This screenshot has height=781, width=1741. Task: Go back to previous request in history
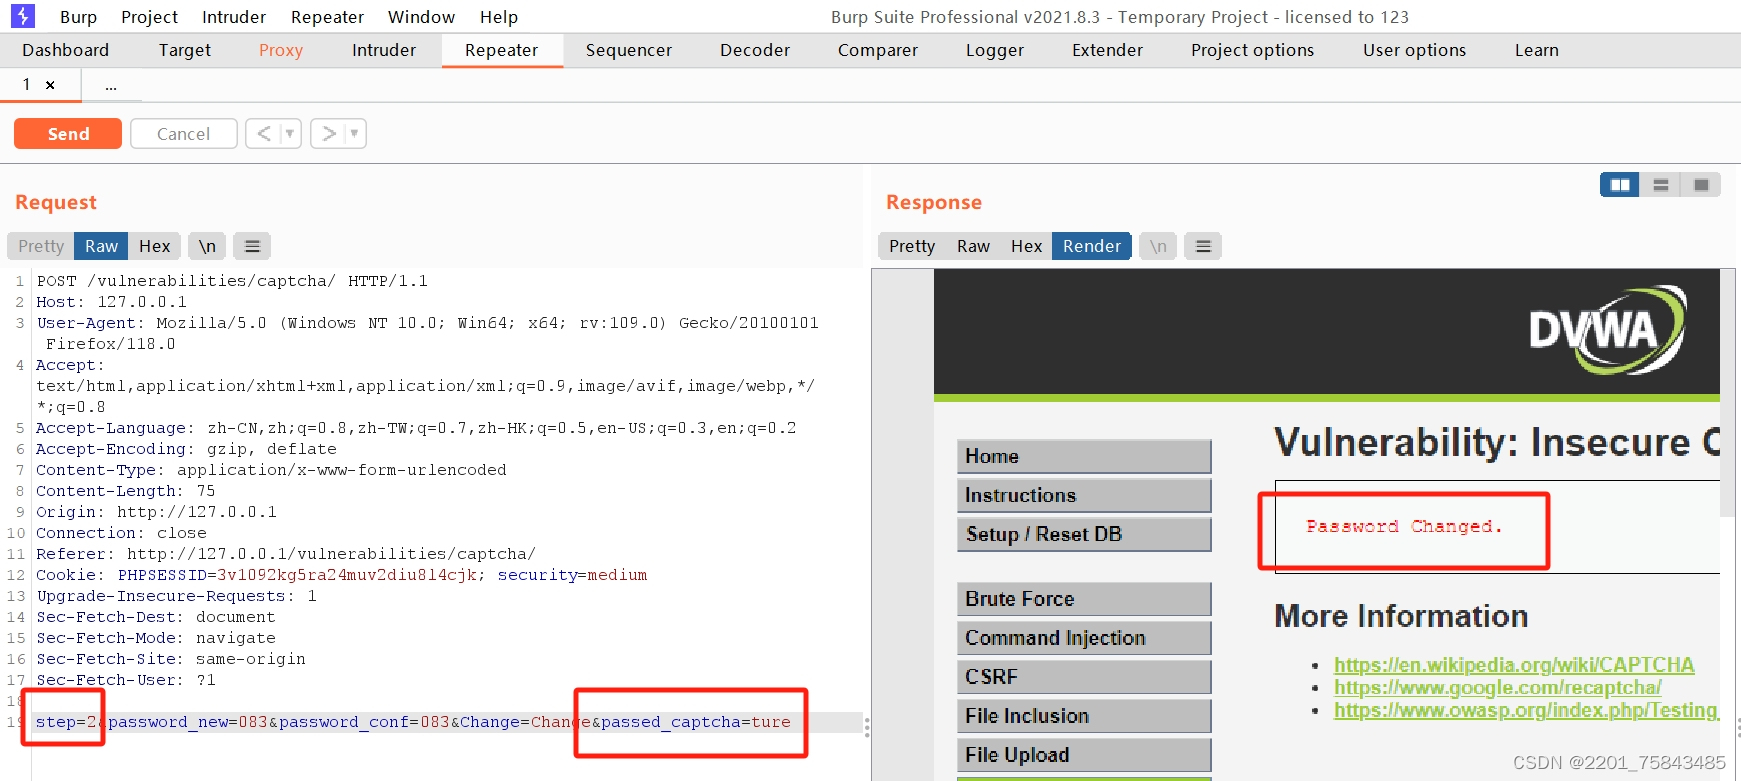[263, 133]
